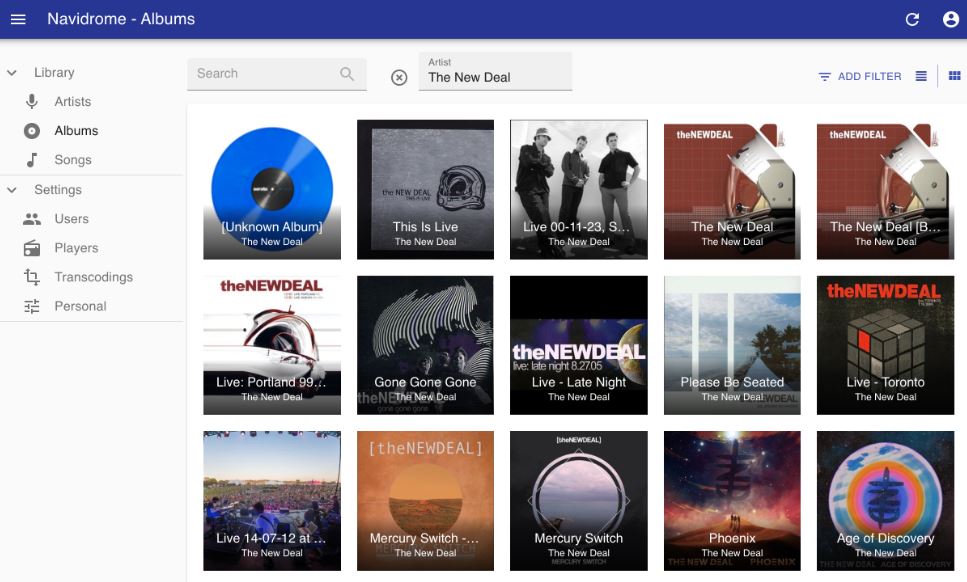This screenshot has height=582, width=967.
Task: Click artist link under Gone Gone Gone
Action: pyautogui.click(x=426, y=397)
